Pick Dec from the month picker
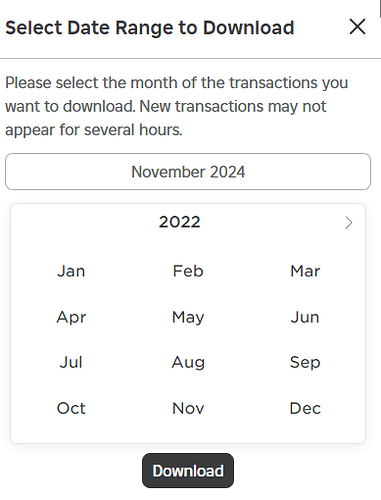 tap(305, 408)
